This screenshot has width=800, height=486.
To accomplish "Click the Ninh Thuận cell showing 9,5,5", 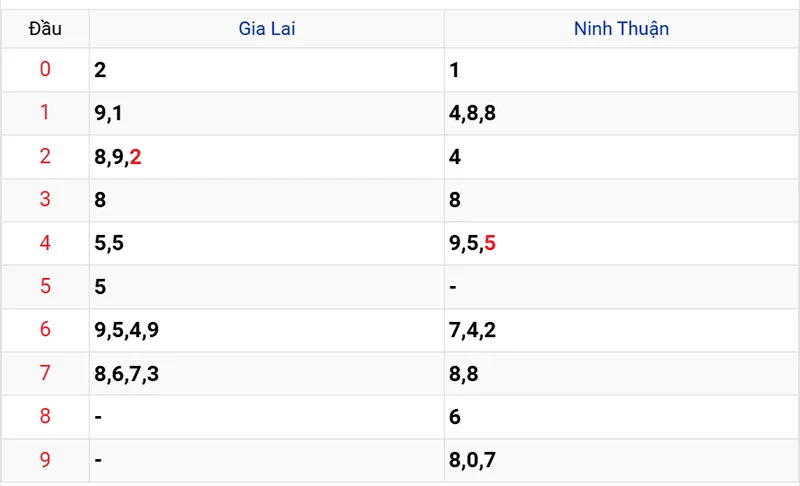I will click(x=621, y=243).
